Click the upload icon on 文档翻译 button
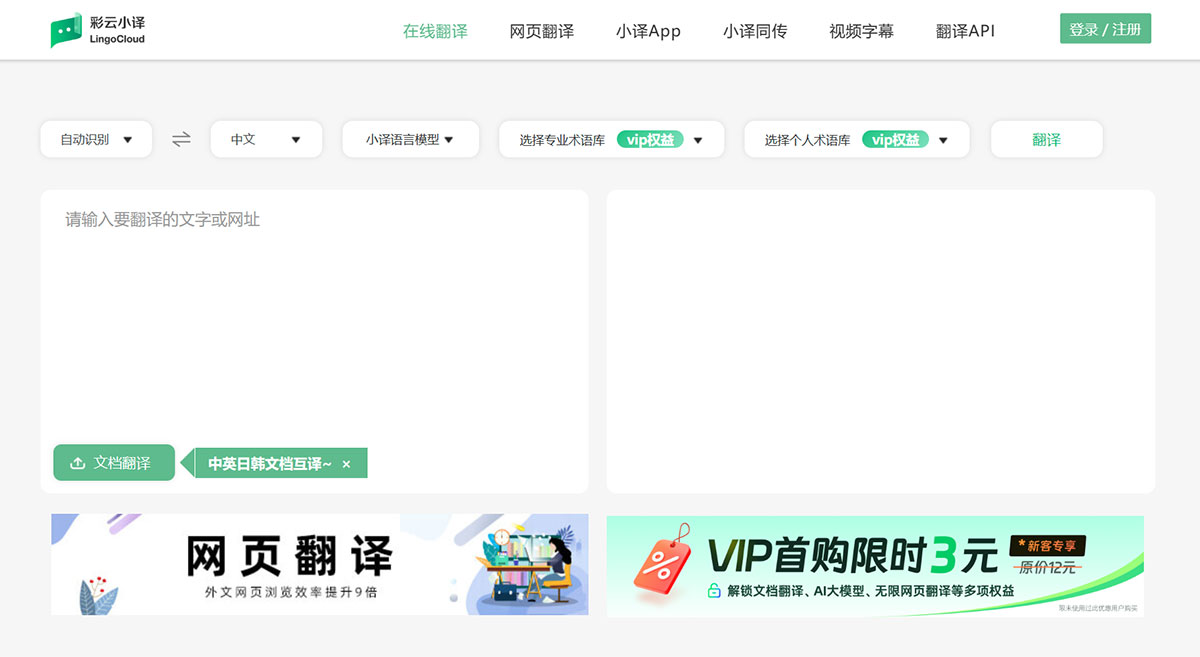 coord(79,462)
